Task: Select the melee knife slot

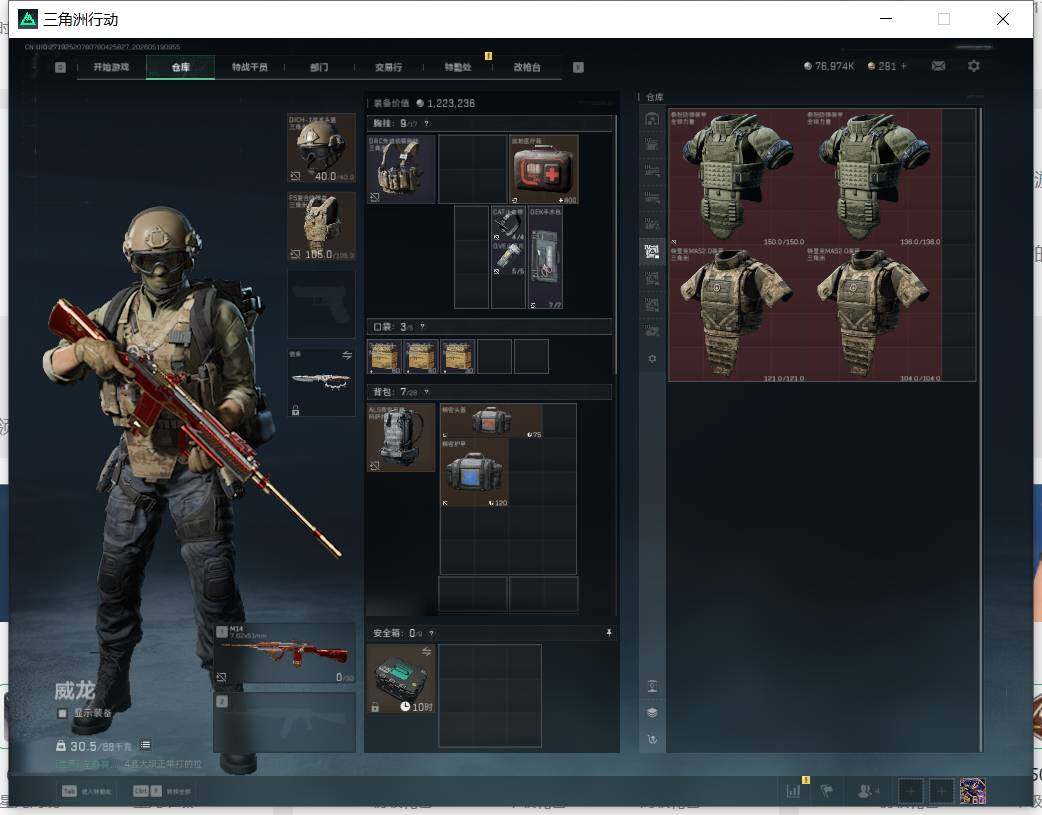Action: pyautogui.click(x=322, y=382)
